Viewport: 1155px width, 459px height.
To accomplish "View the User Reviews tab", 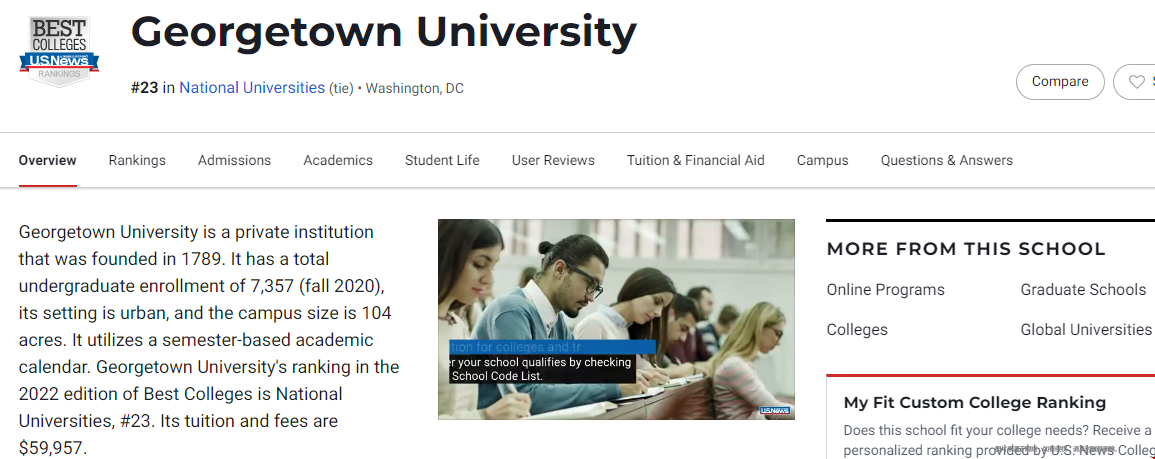I will [553, 160].
